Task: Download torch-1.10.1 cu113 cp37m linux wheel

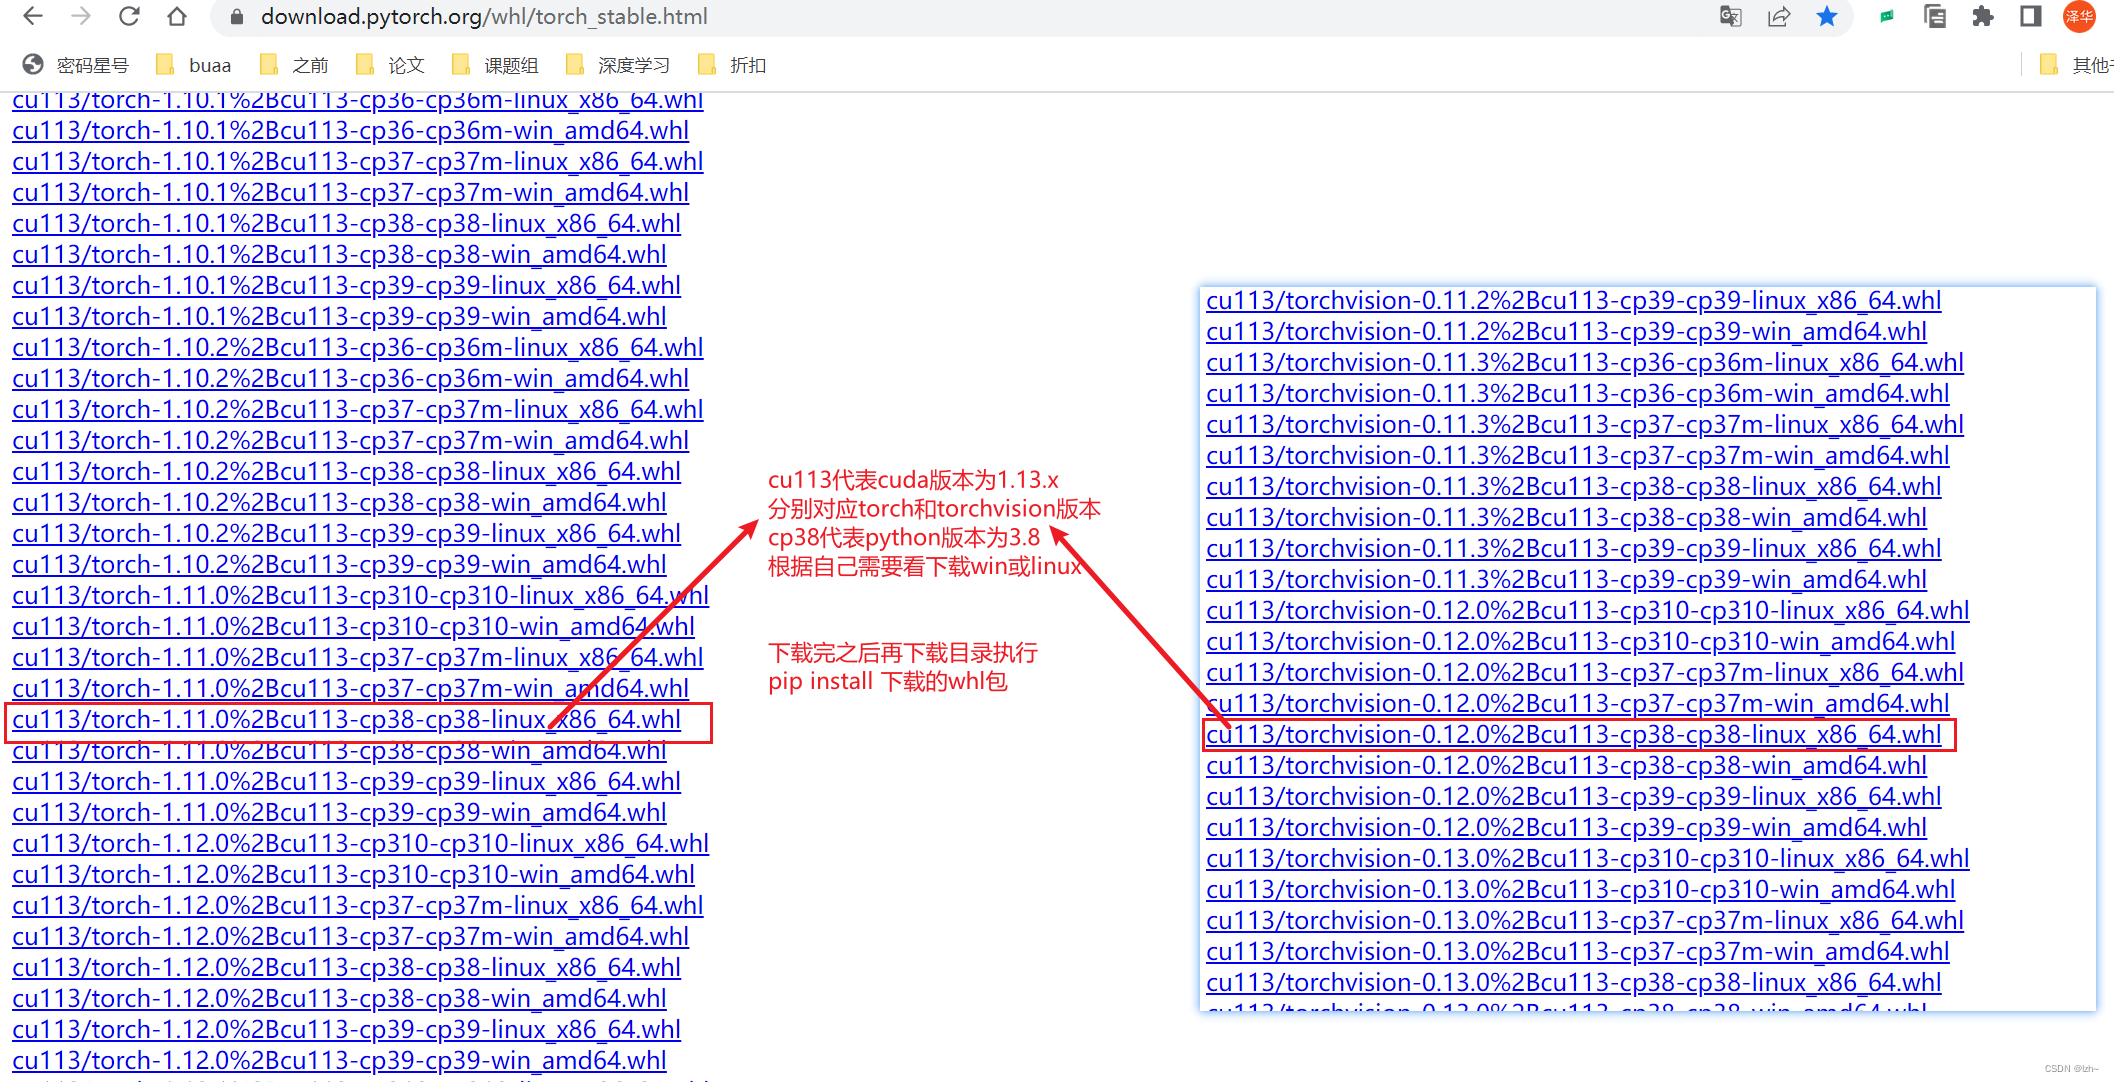Action: [x=357, y=162]
